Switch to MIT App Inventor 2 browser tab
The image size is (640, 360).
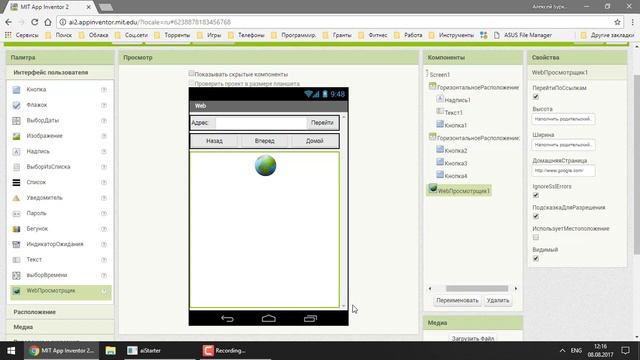tap(49, 7)
